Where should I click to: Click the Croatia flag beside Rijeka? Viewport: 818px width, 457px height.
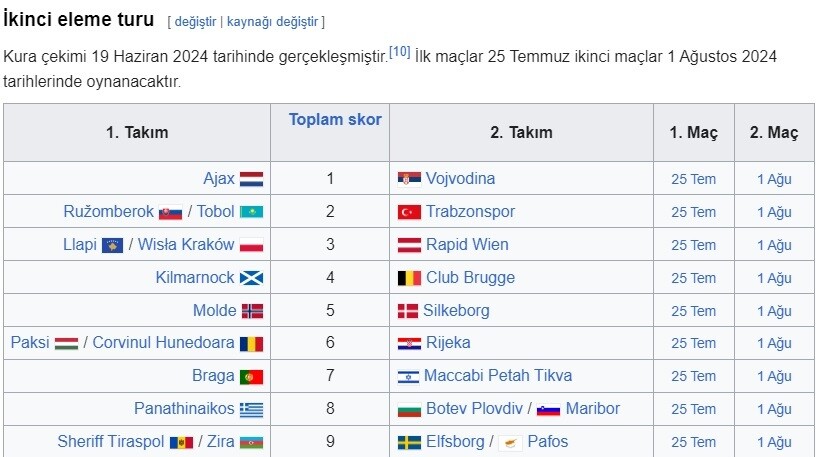coord(409,344)
